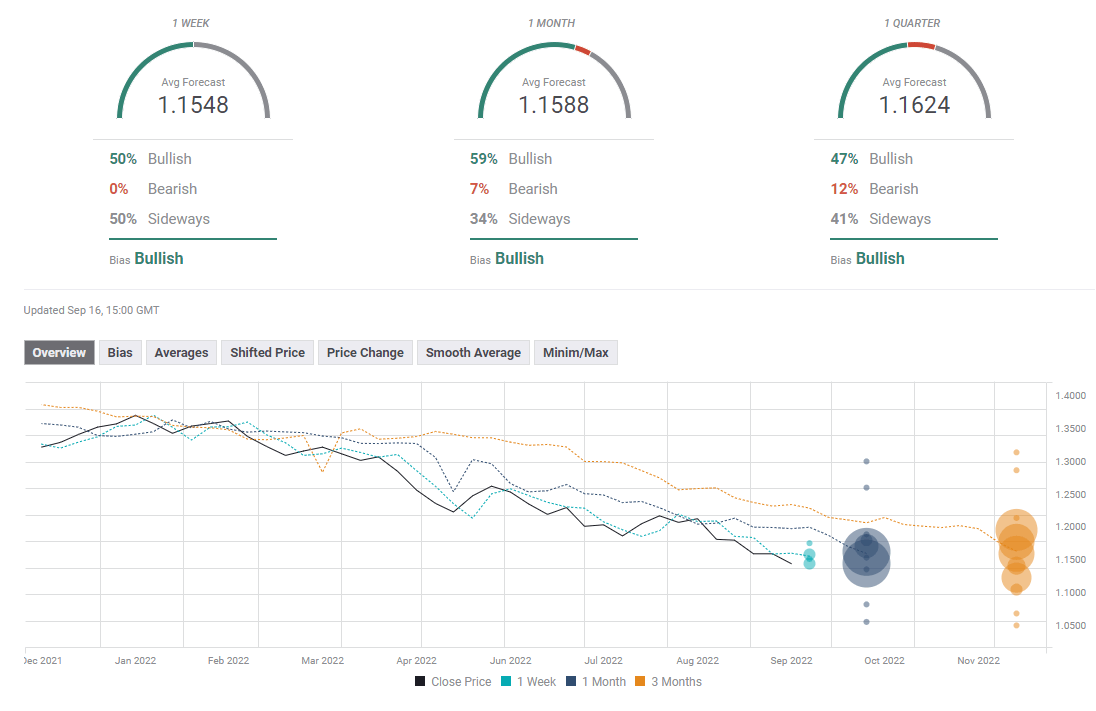Toggle the Close Price legend series
The image size is (1096, 711).
click(453, 682)
